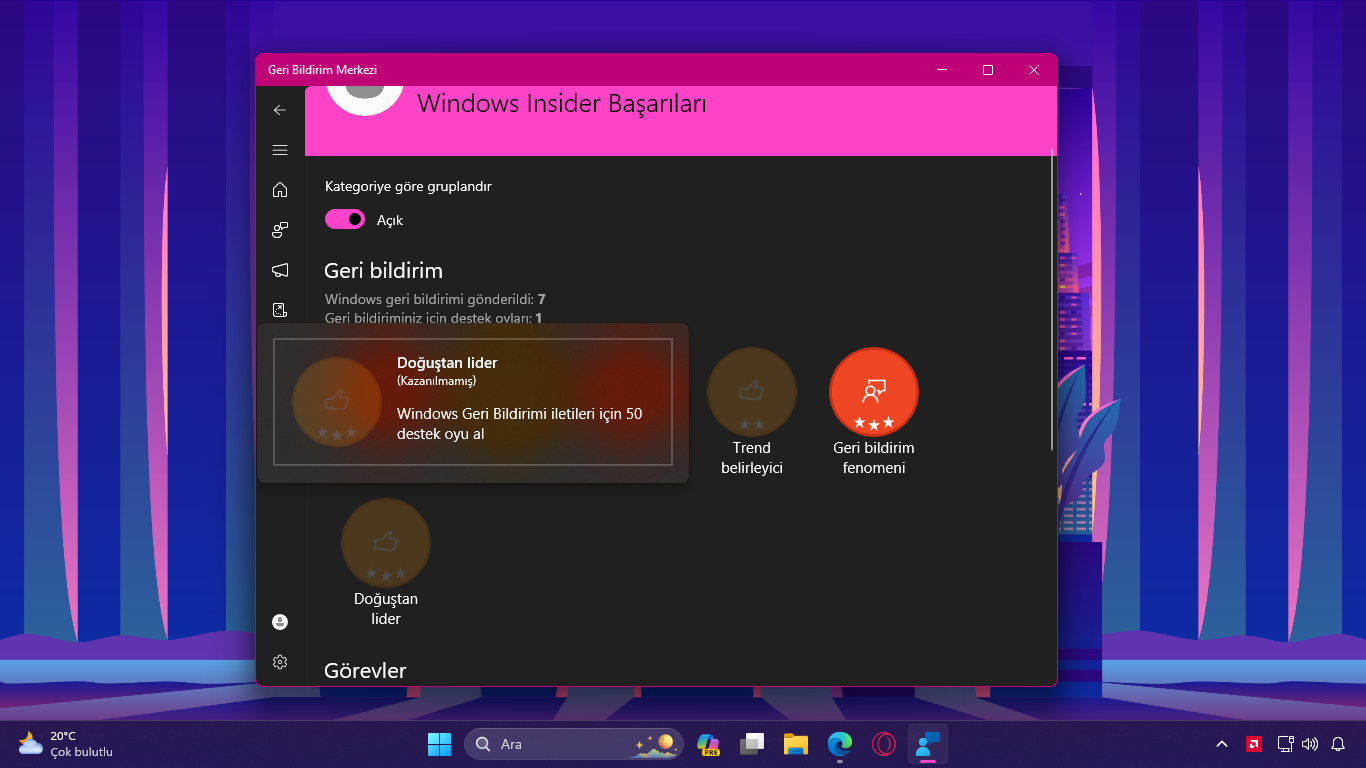The image size is (1366, 768).
Task: Click "Windows geri bildirimi gönderildi: 7" text
Action: pos(435,299)
